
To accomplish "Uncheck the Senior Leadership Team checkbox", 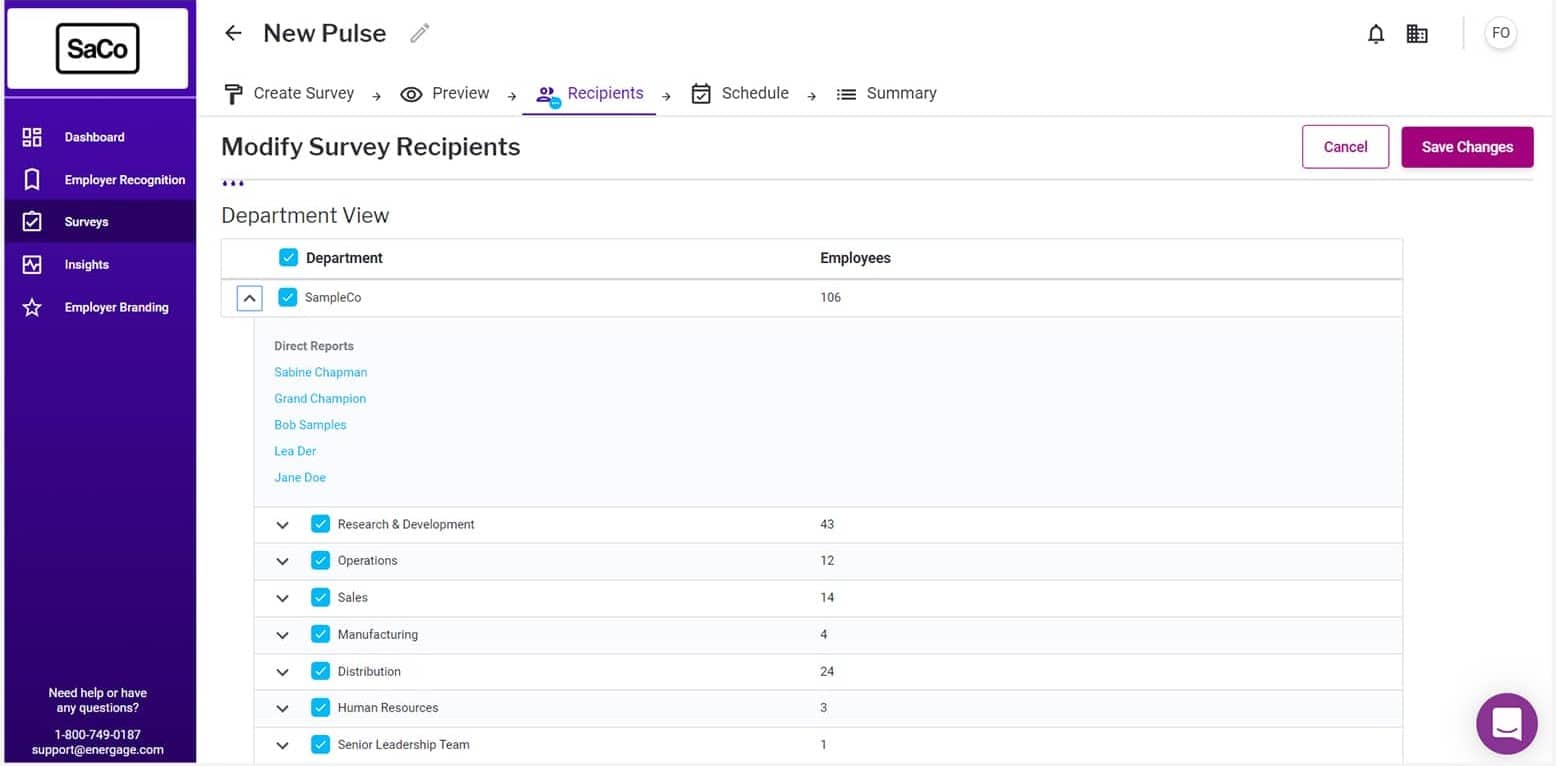I will pyautogui.click(x=320, y=744).
